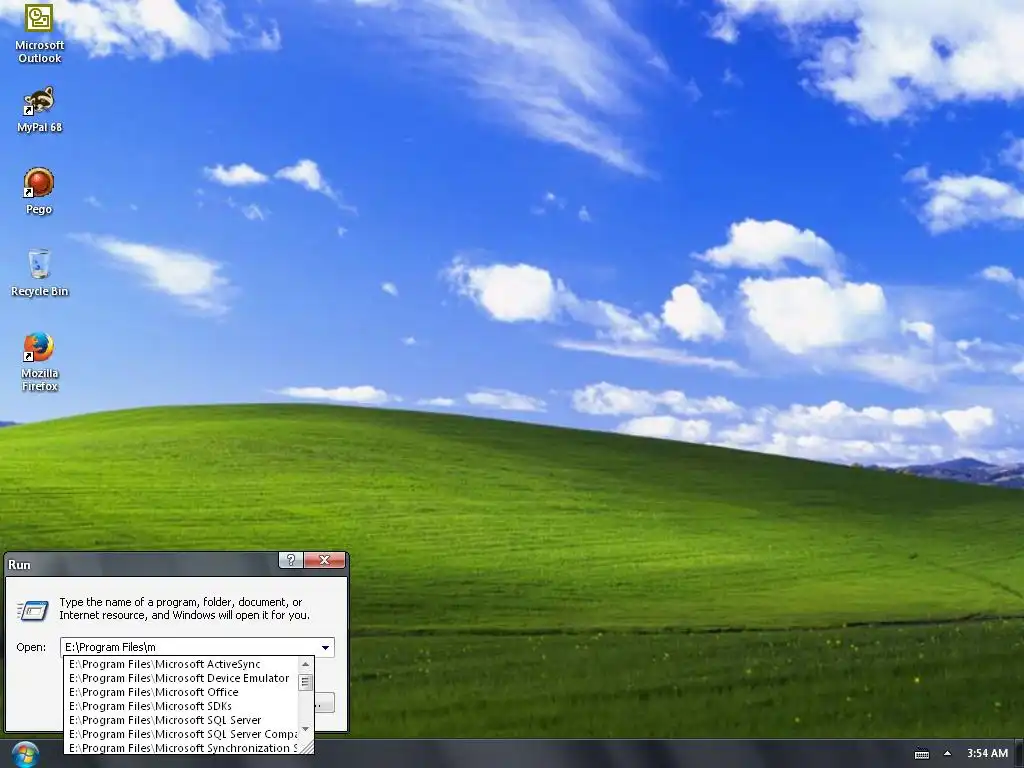Choose the Microsoft SQL Server Compact suggestion
The height and width of the screenshot is (768, 1024).
[182, 734]
